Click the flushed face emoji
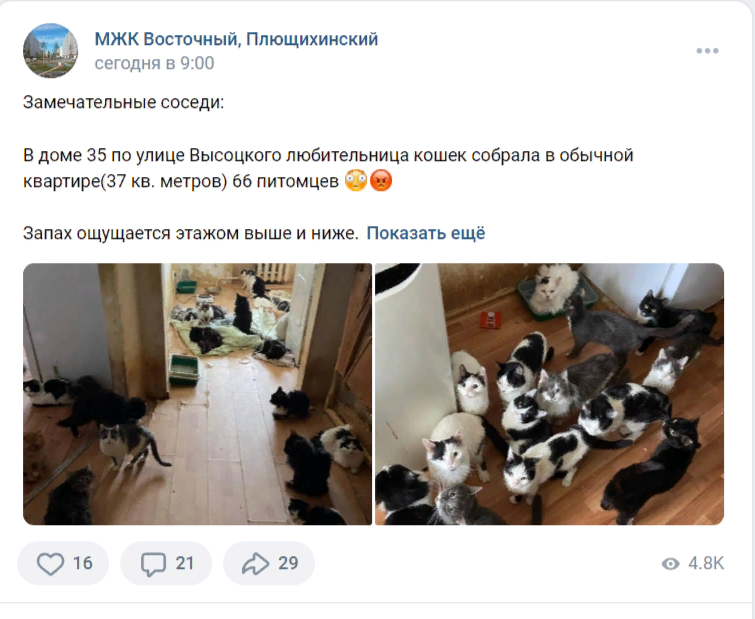Screen dimensions: 755x619 [x=356, y=181]
